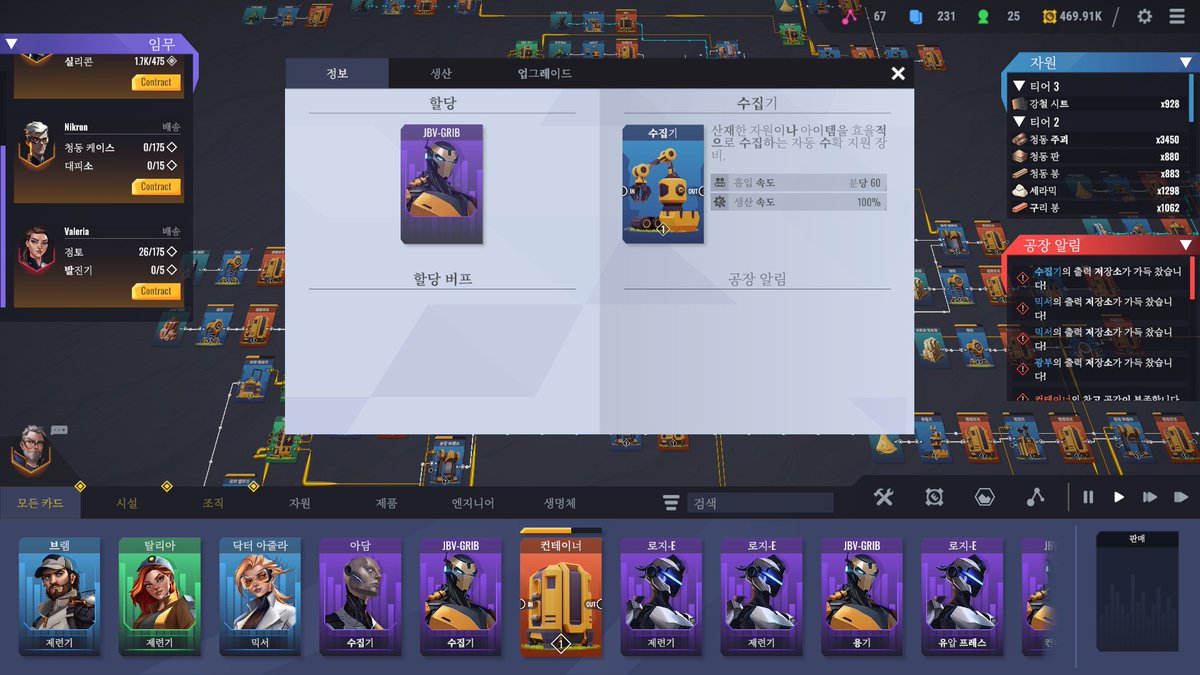The width and height of the screenshot is (1200, 675).
Task: Close the 수집기 info dialog
Action: point(898,73)
